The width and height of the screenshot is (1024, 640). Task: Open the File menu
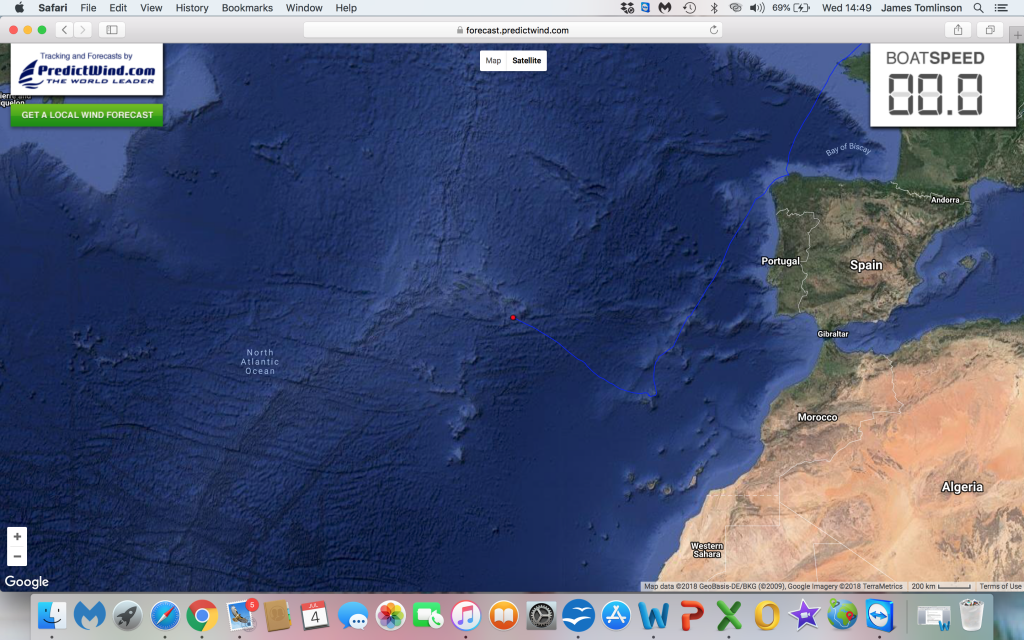(x=88, y=8)
